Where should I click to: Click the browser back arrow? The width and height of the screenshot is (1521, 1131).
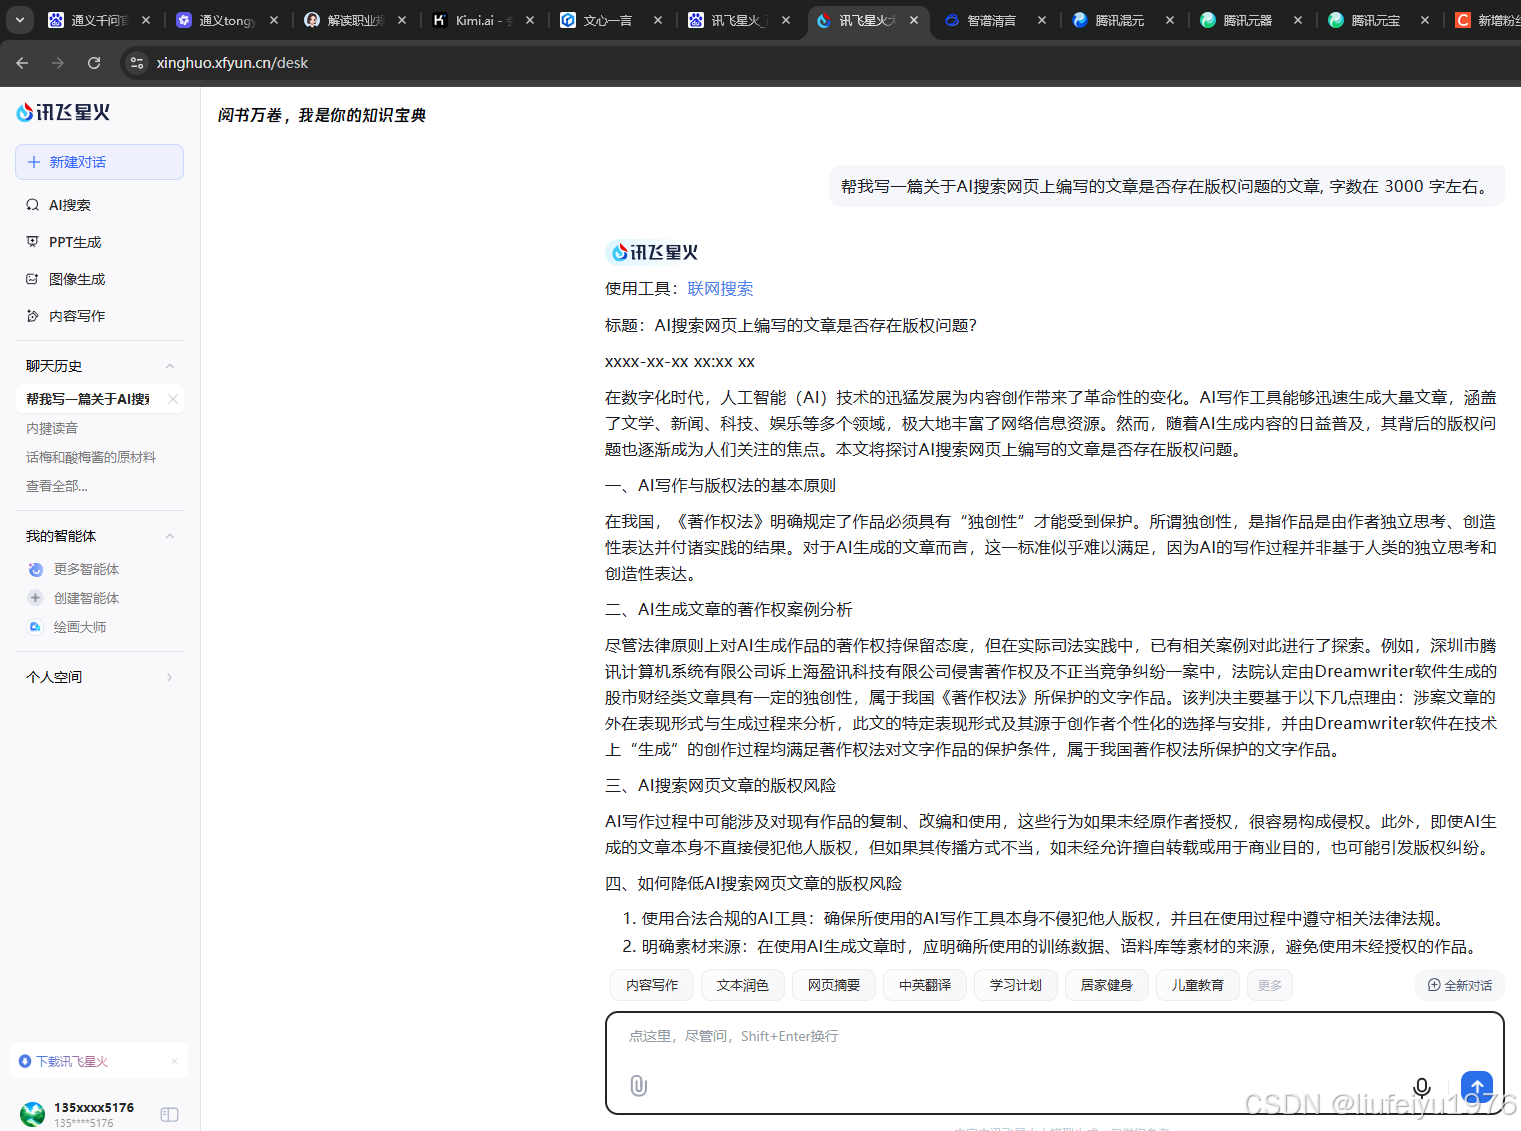pyautogui.click(x=22, y=63)
